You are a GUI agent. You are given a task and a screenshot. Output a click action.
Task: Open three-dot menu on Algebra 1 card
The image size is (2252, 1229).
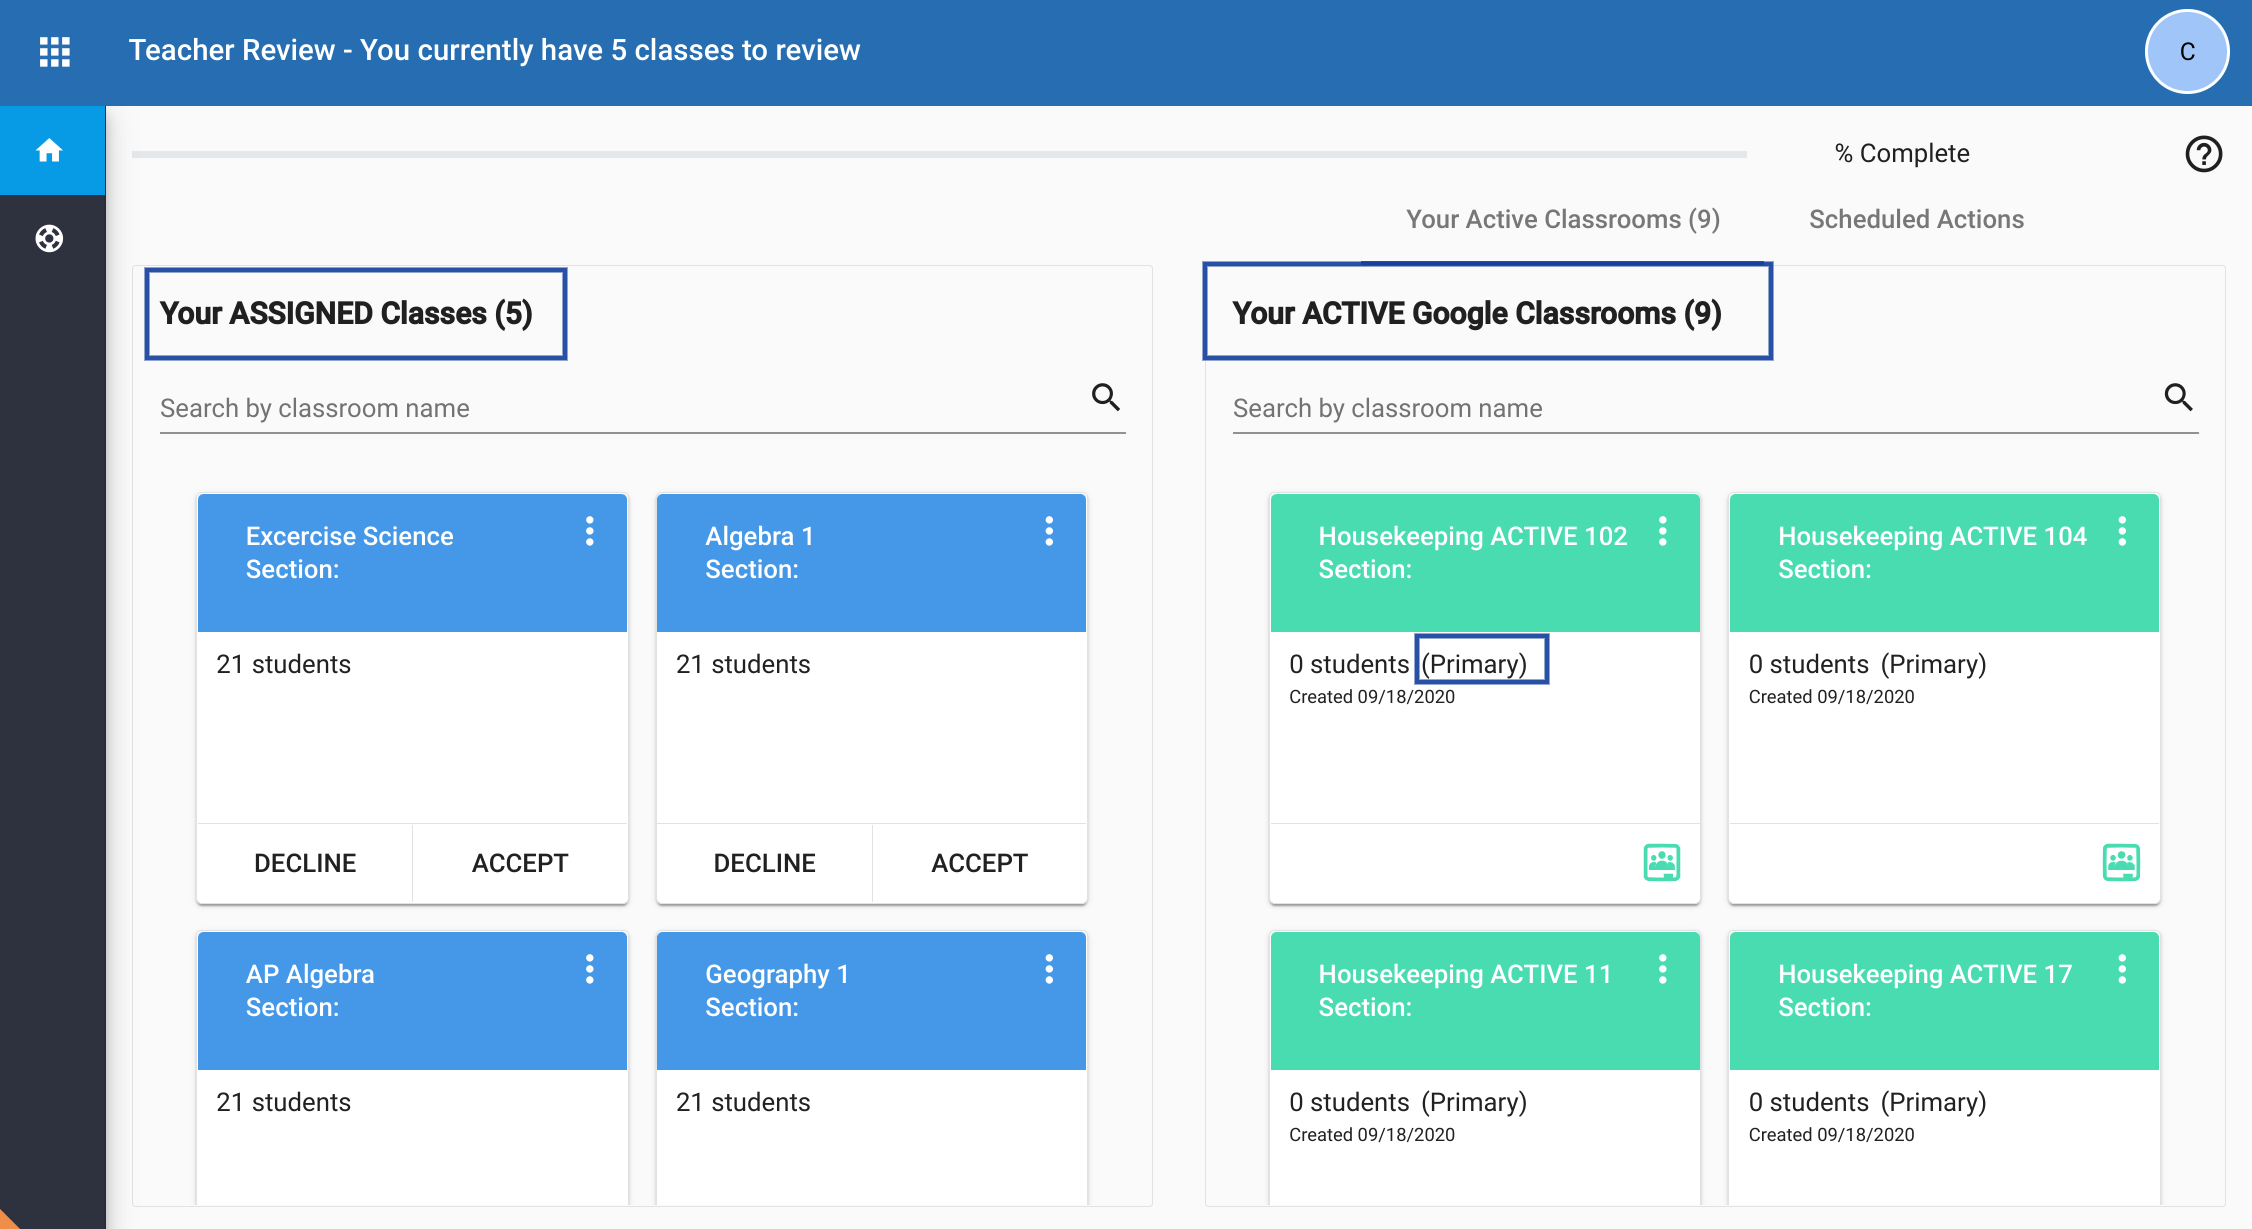point(1049,531)
